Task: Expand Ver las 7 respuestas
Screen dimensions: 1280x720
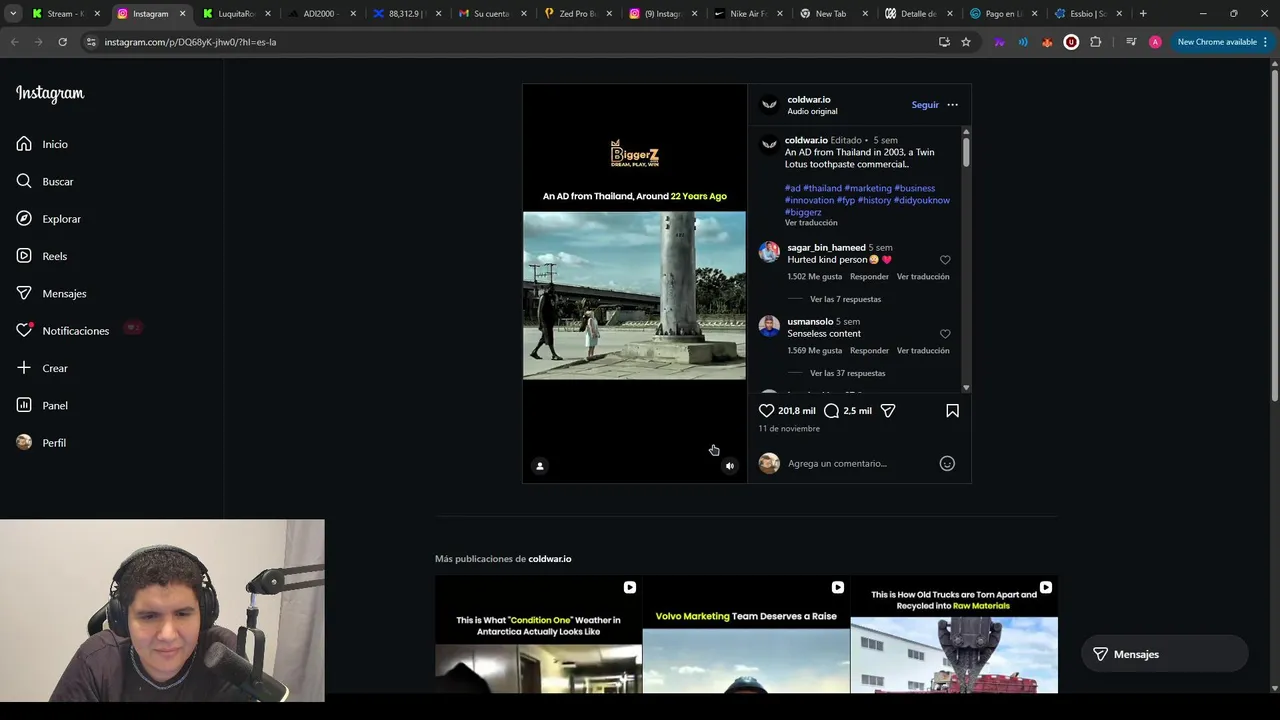Action: coord(845,299)
